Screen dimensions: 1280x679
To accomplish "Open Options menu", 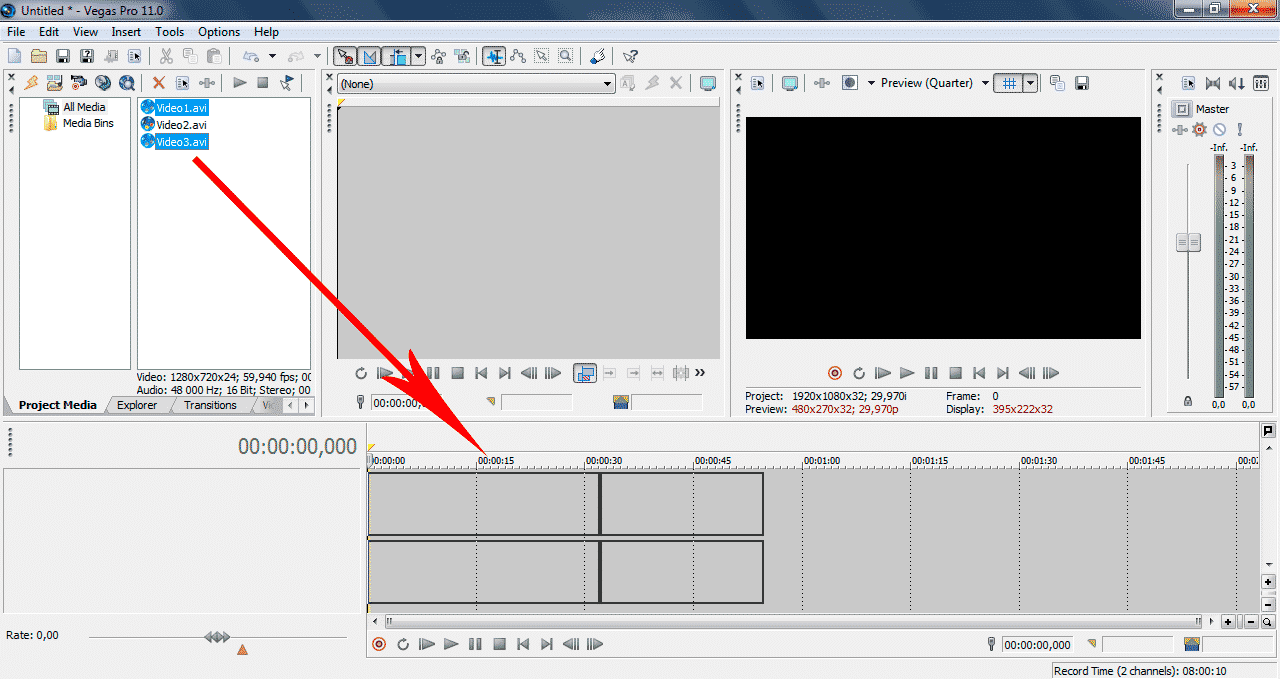I will click(219, 32).
